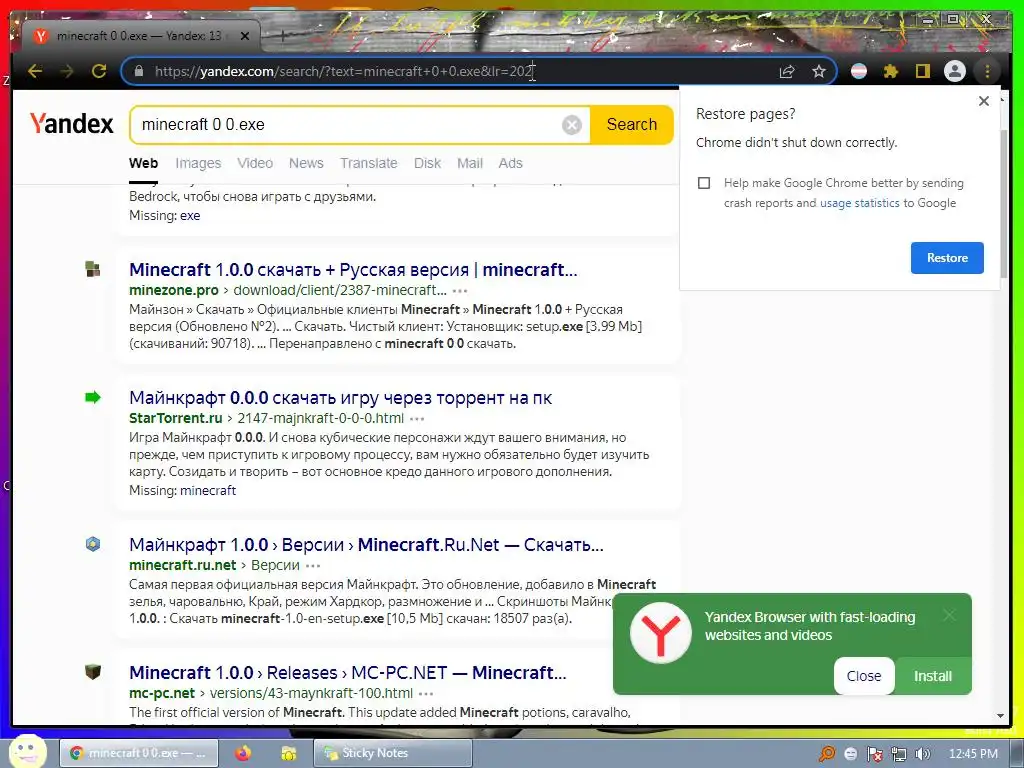Open a new tab with plus button

point(283,36)
